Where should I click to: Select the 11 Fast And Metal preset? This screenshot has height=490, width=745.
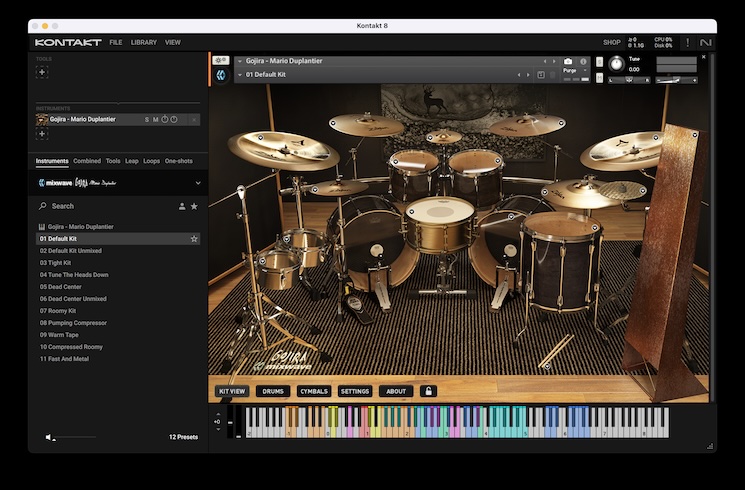[x=118, y=359]
